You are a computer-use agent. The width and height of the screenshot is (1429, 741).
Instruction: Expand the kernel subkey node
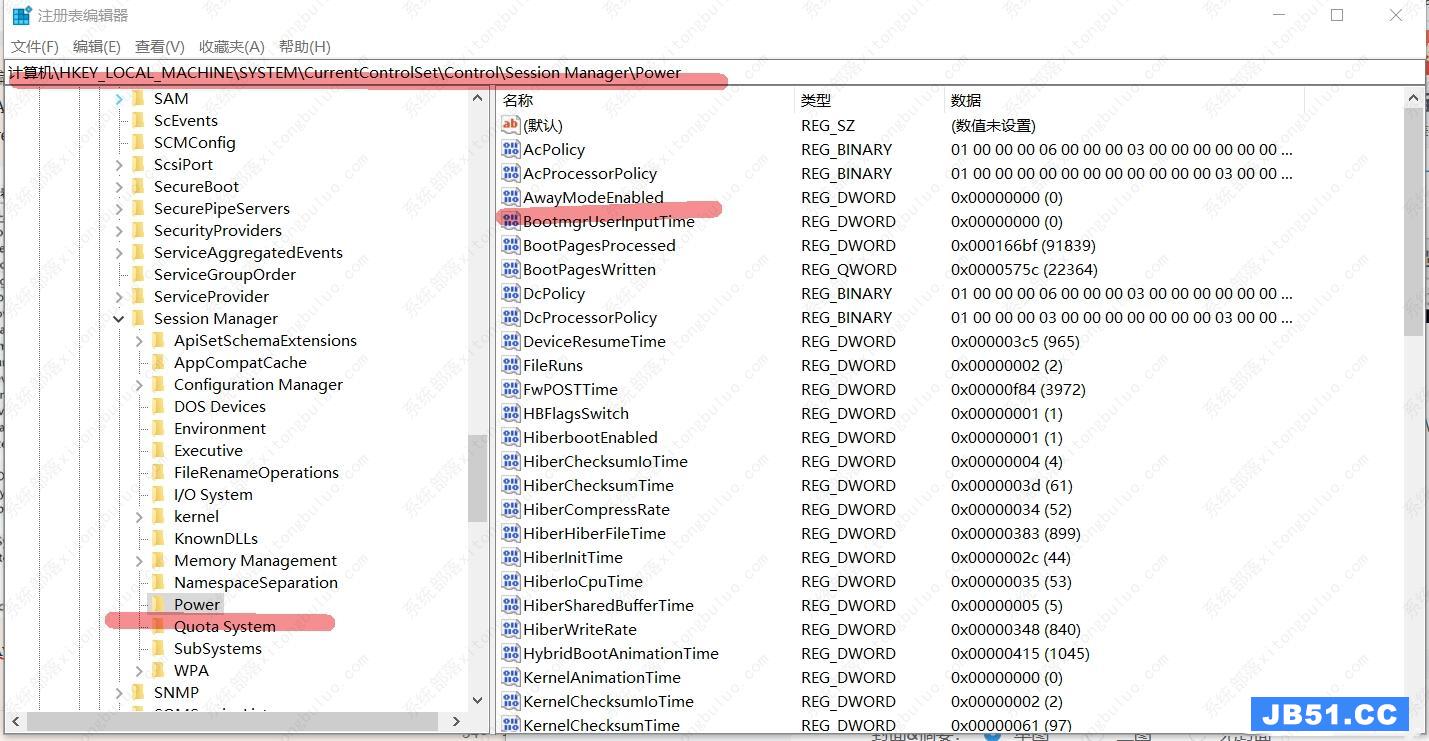(x=139, y=517)
